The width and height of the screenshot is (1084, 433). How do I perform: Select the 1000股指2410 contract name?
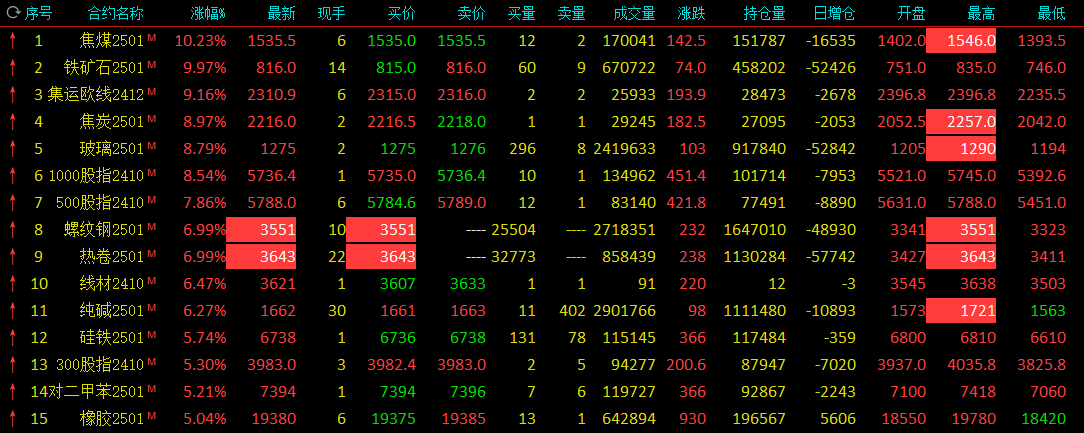96,176
